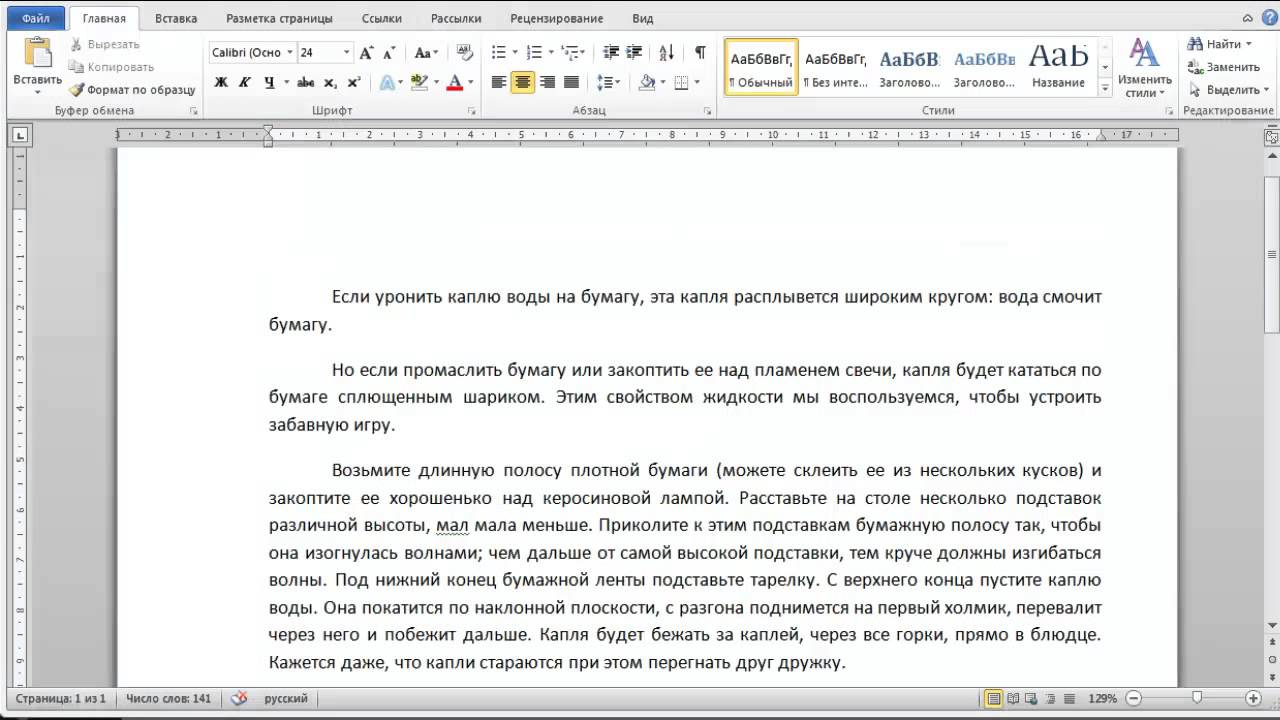
Task: Open the font color dropdown arrow
Action: tap(471, 82)
